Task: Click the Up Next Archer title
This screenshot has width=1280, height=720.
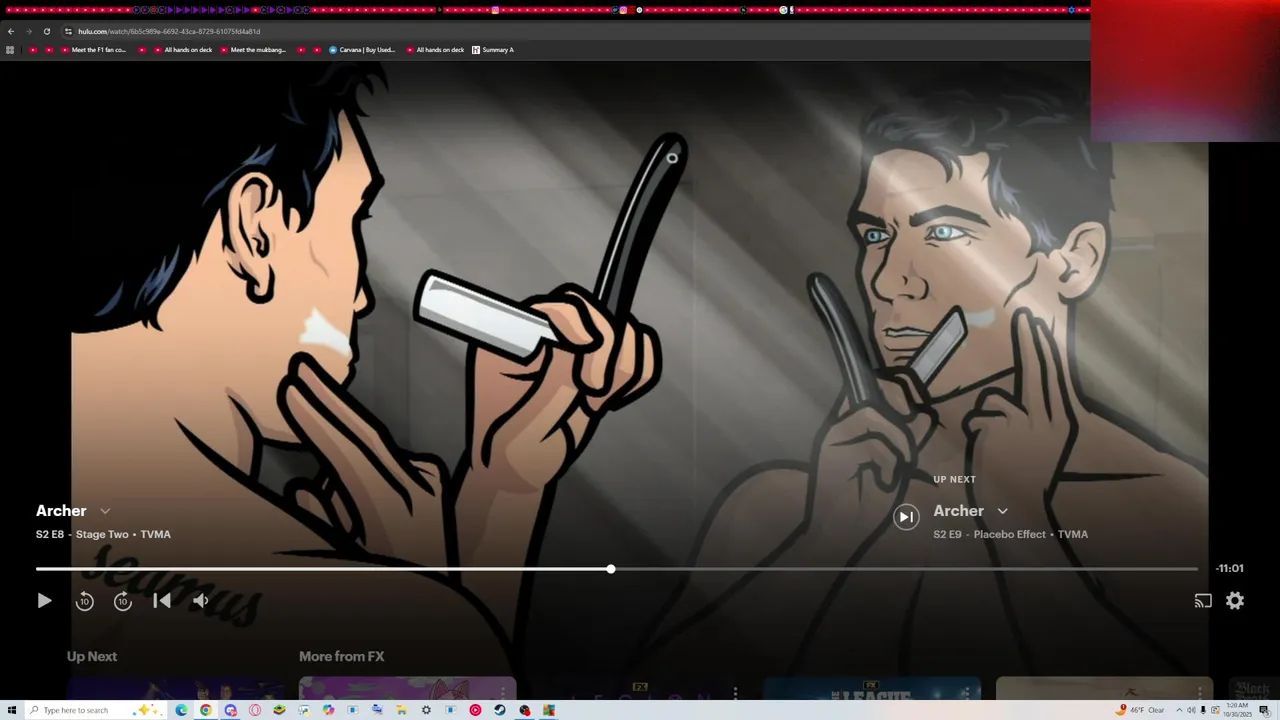Action: 958,511
